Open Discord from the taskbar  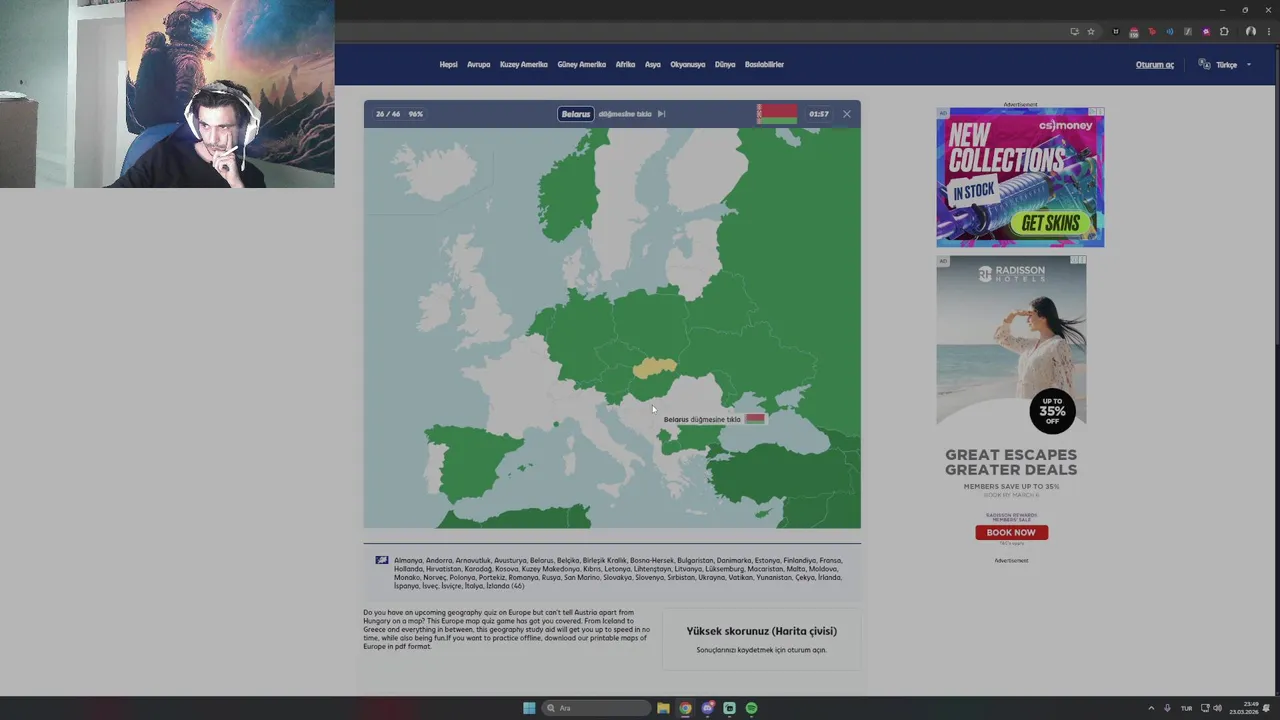pos(707,708)
